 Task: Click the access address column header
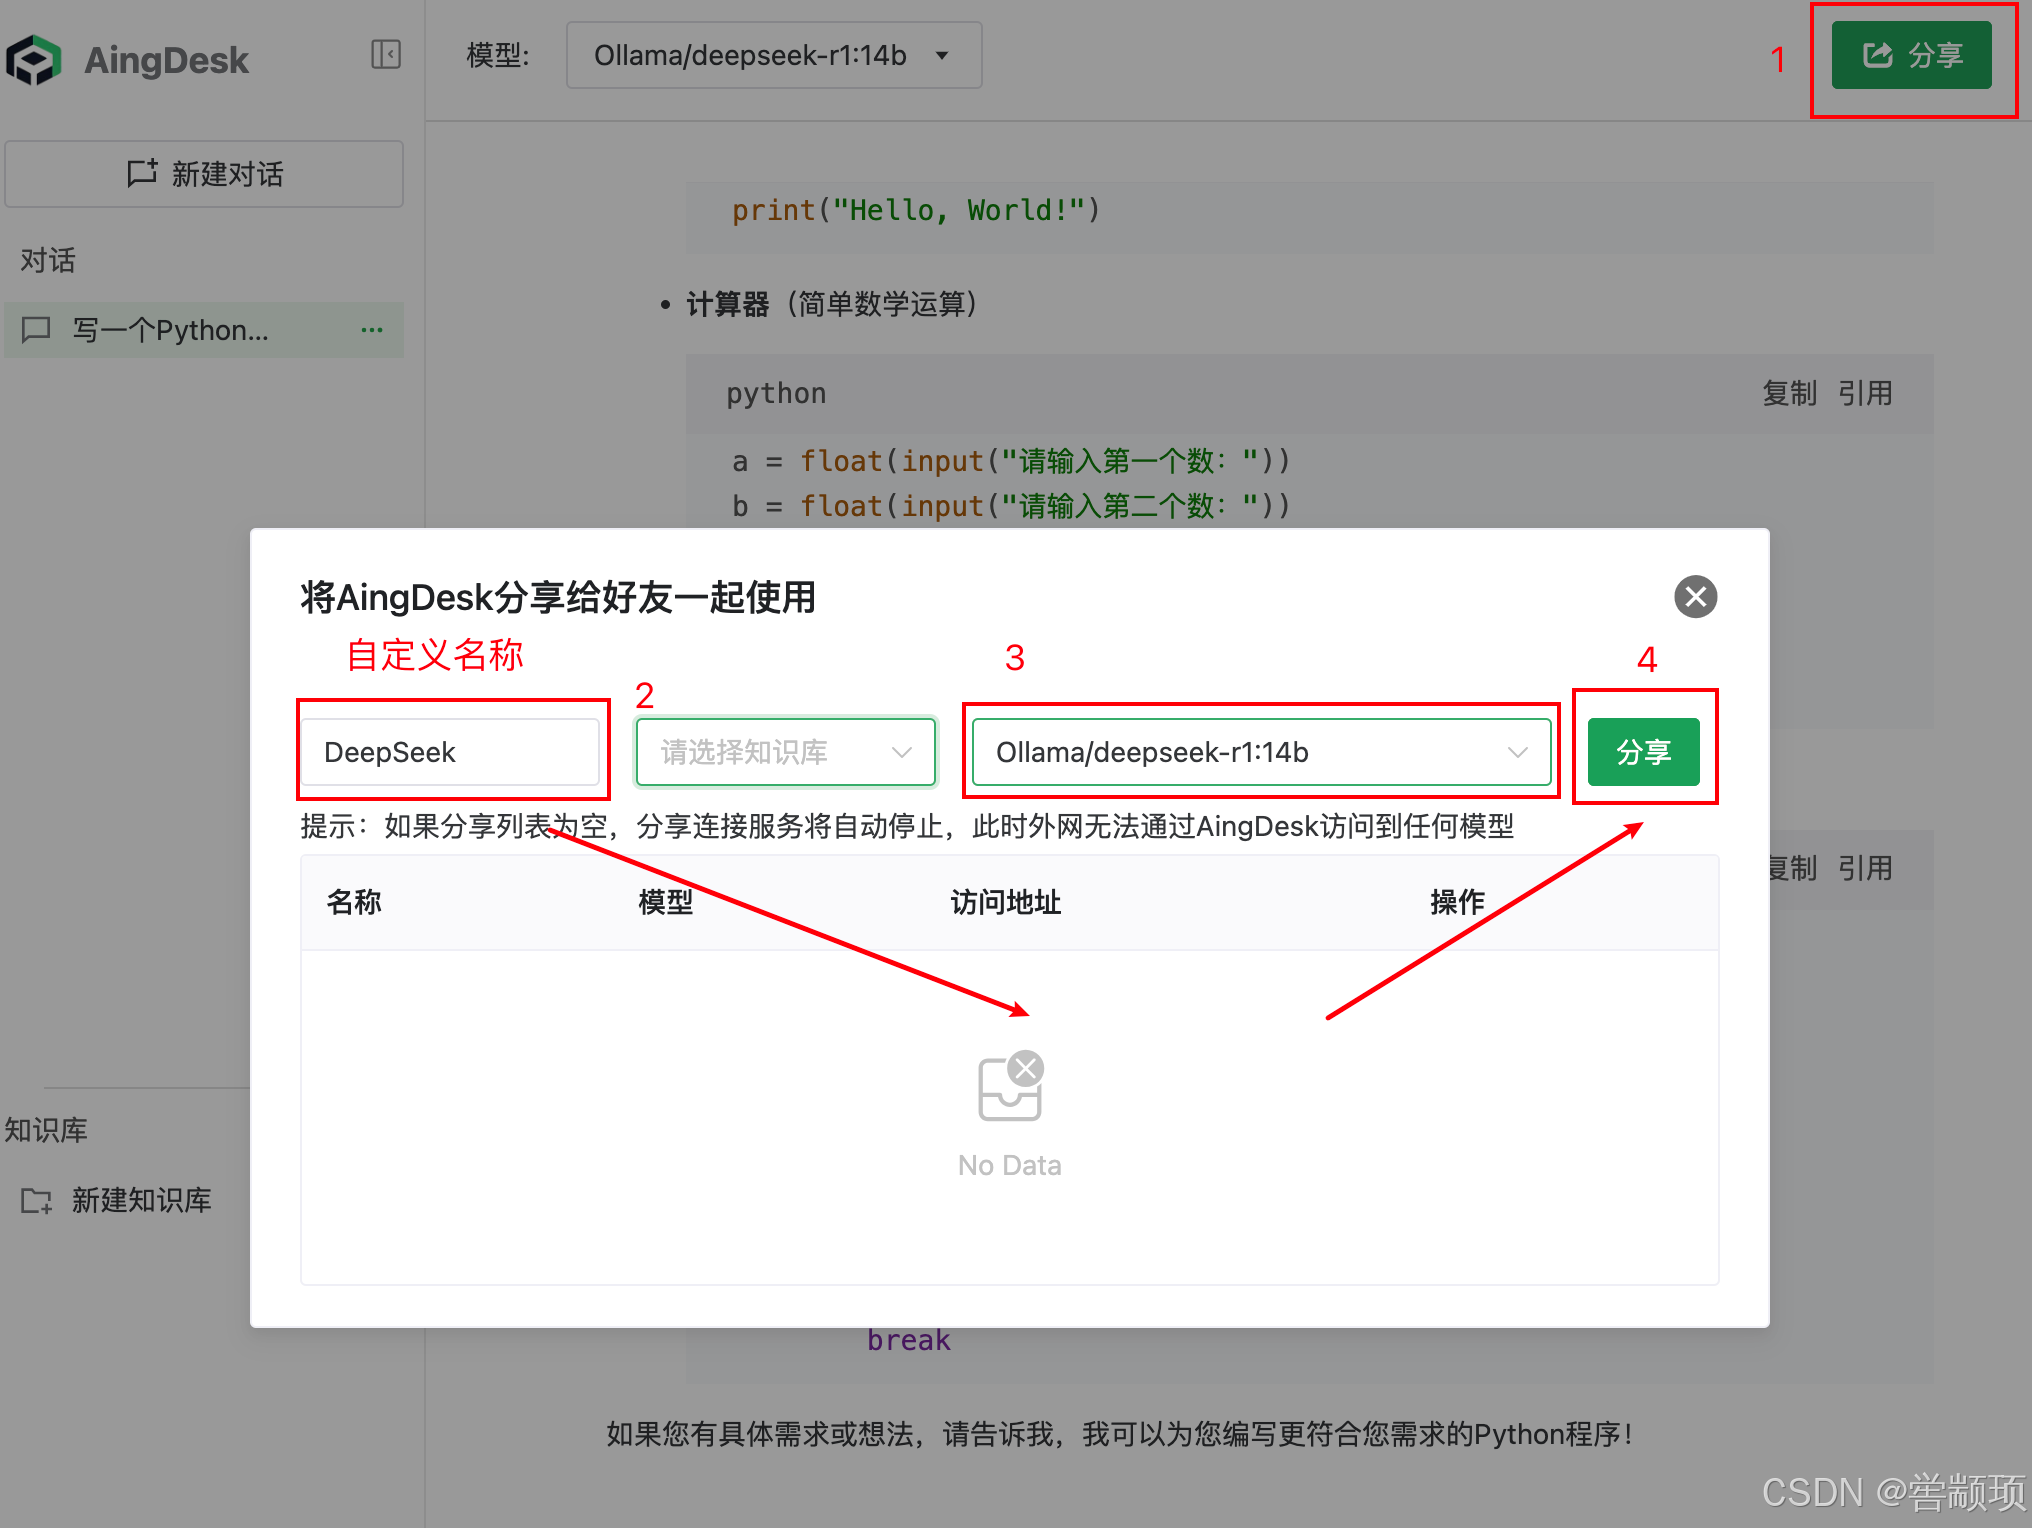point(1005,902)
